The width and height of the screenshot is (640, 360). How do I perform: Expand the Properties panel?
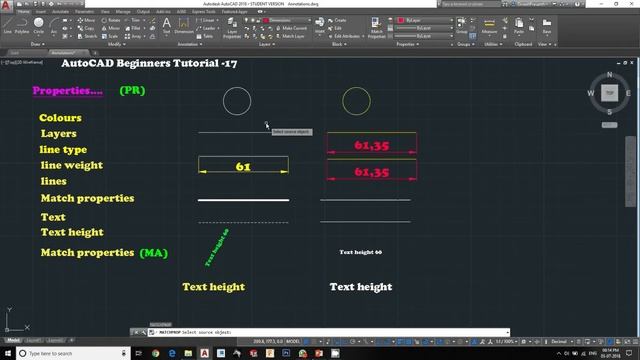pyautogui.click(x=407, y=44)
